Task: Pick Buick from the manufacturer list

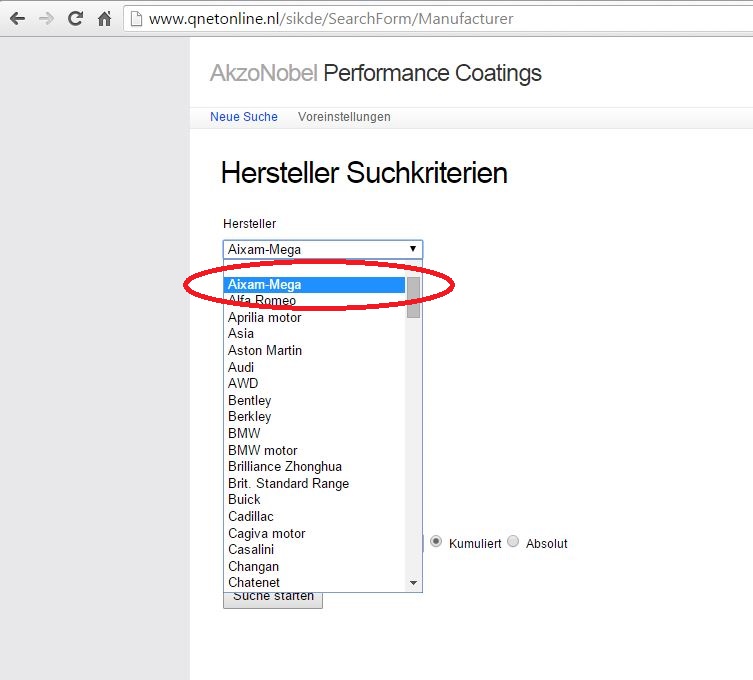Action: tap(315, 499)
